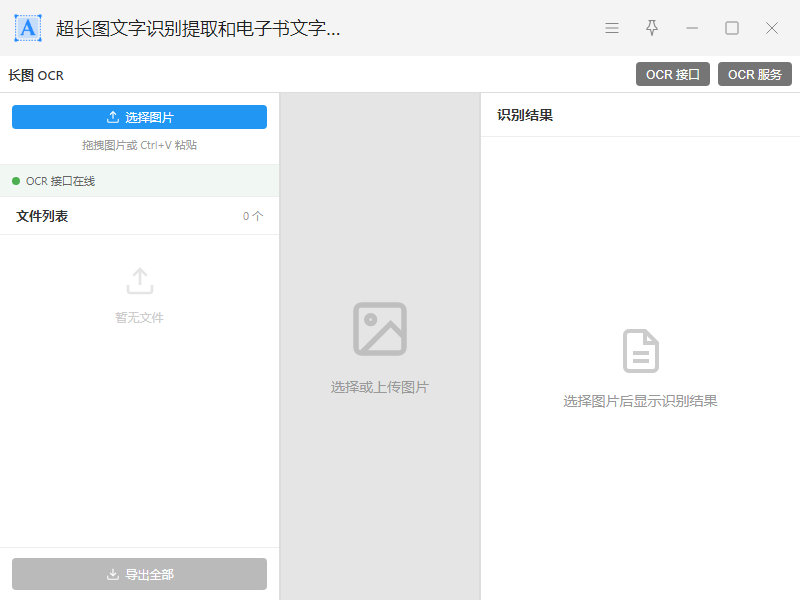Pin the window with the pushpin icon
This screenshot has width=800, height=600.
652,28
